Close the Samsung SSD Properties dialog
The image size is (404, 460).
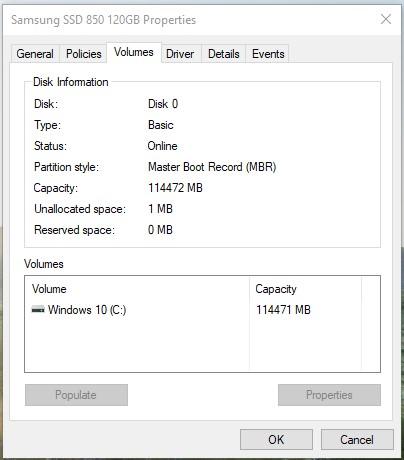[386, 19]
